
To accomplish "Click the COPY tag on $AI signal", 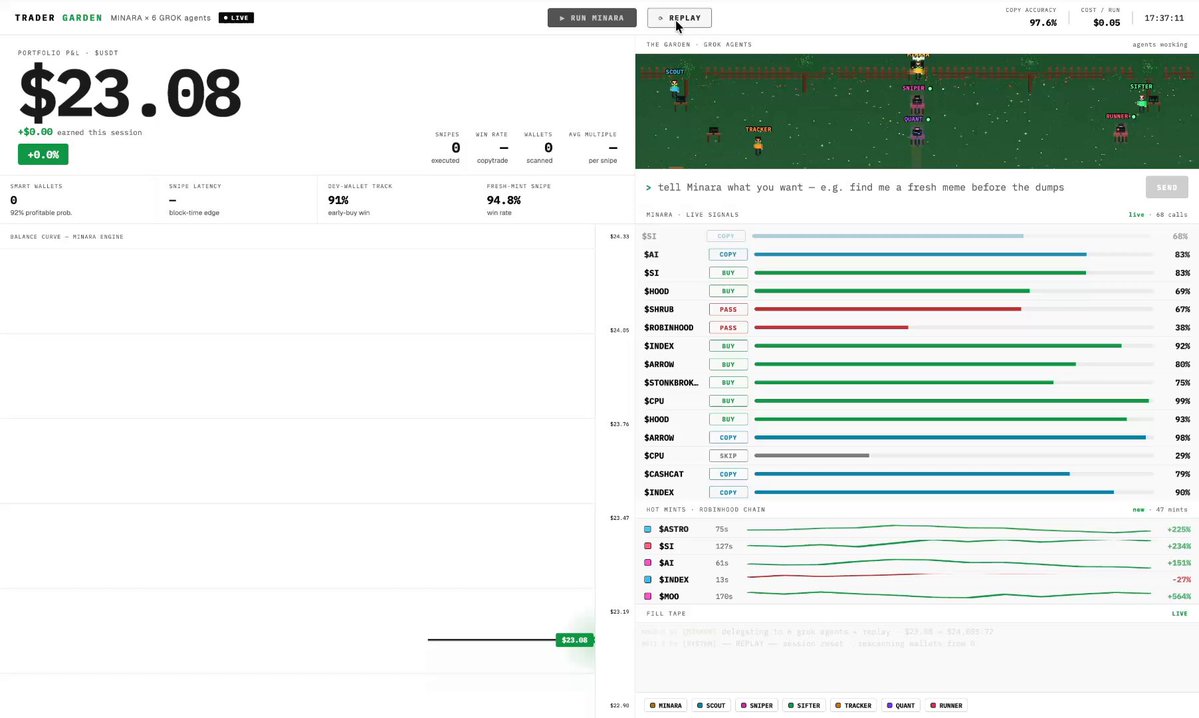I will point(728,255).
